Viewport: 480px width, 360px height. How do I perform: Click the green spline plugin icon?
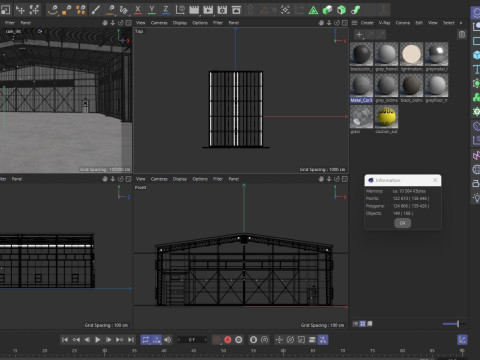[x=355, y=10]
